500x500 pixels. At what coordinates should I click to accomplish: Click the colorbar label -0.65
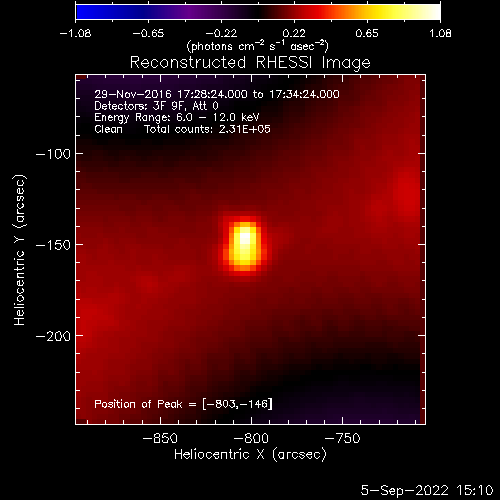(x=148, y=33)
